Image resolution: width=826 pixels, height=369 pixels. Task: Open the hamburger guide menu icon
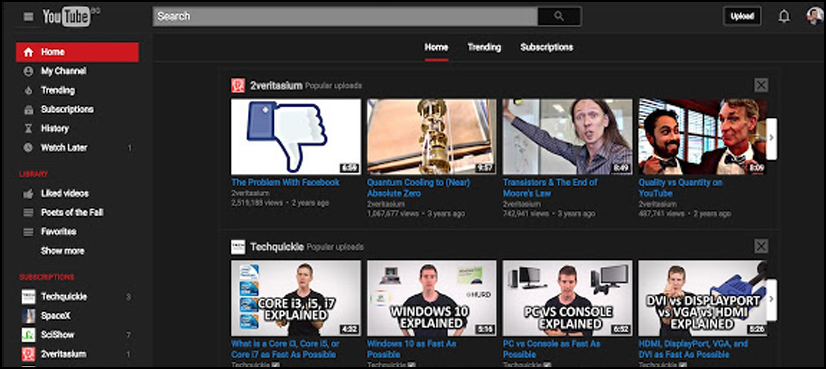pyautogui.click(x=28, y=17)
